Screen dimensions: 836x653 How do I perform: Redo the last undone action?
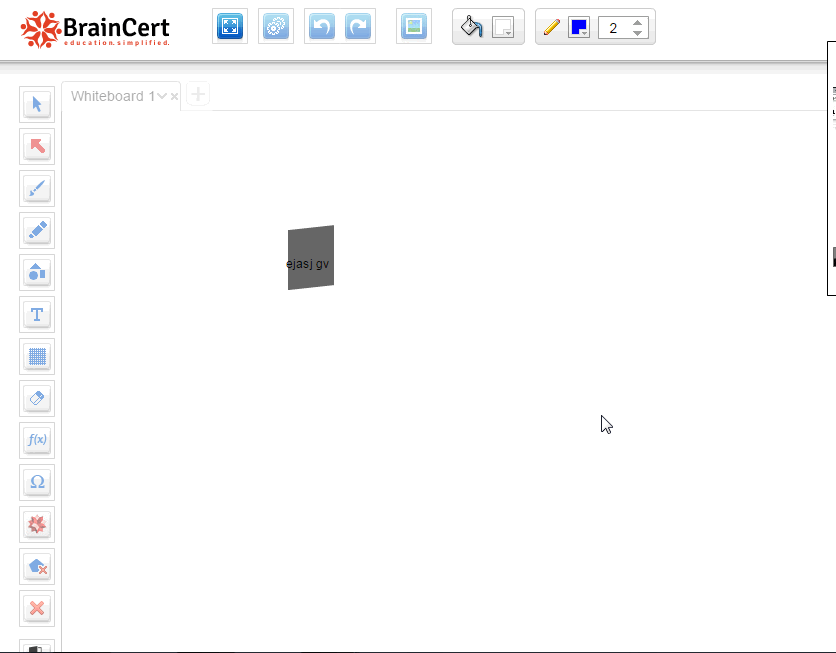(x=358, y=26)
